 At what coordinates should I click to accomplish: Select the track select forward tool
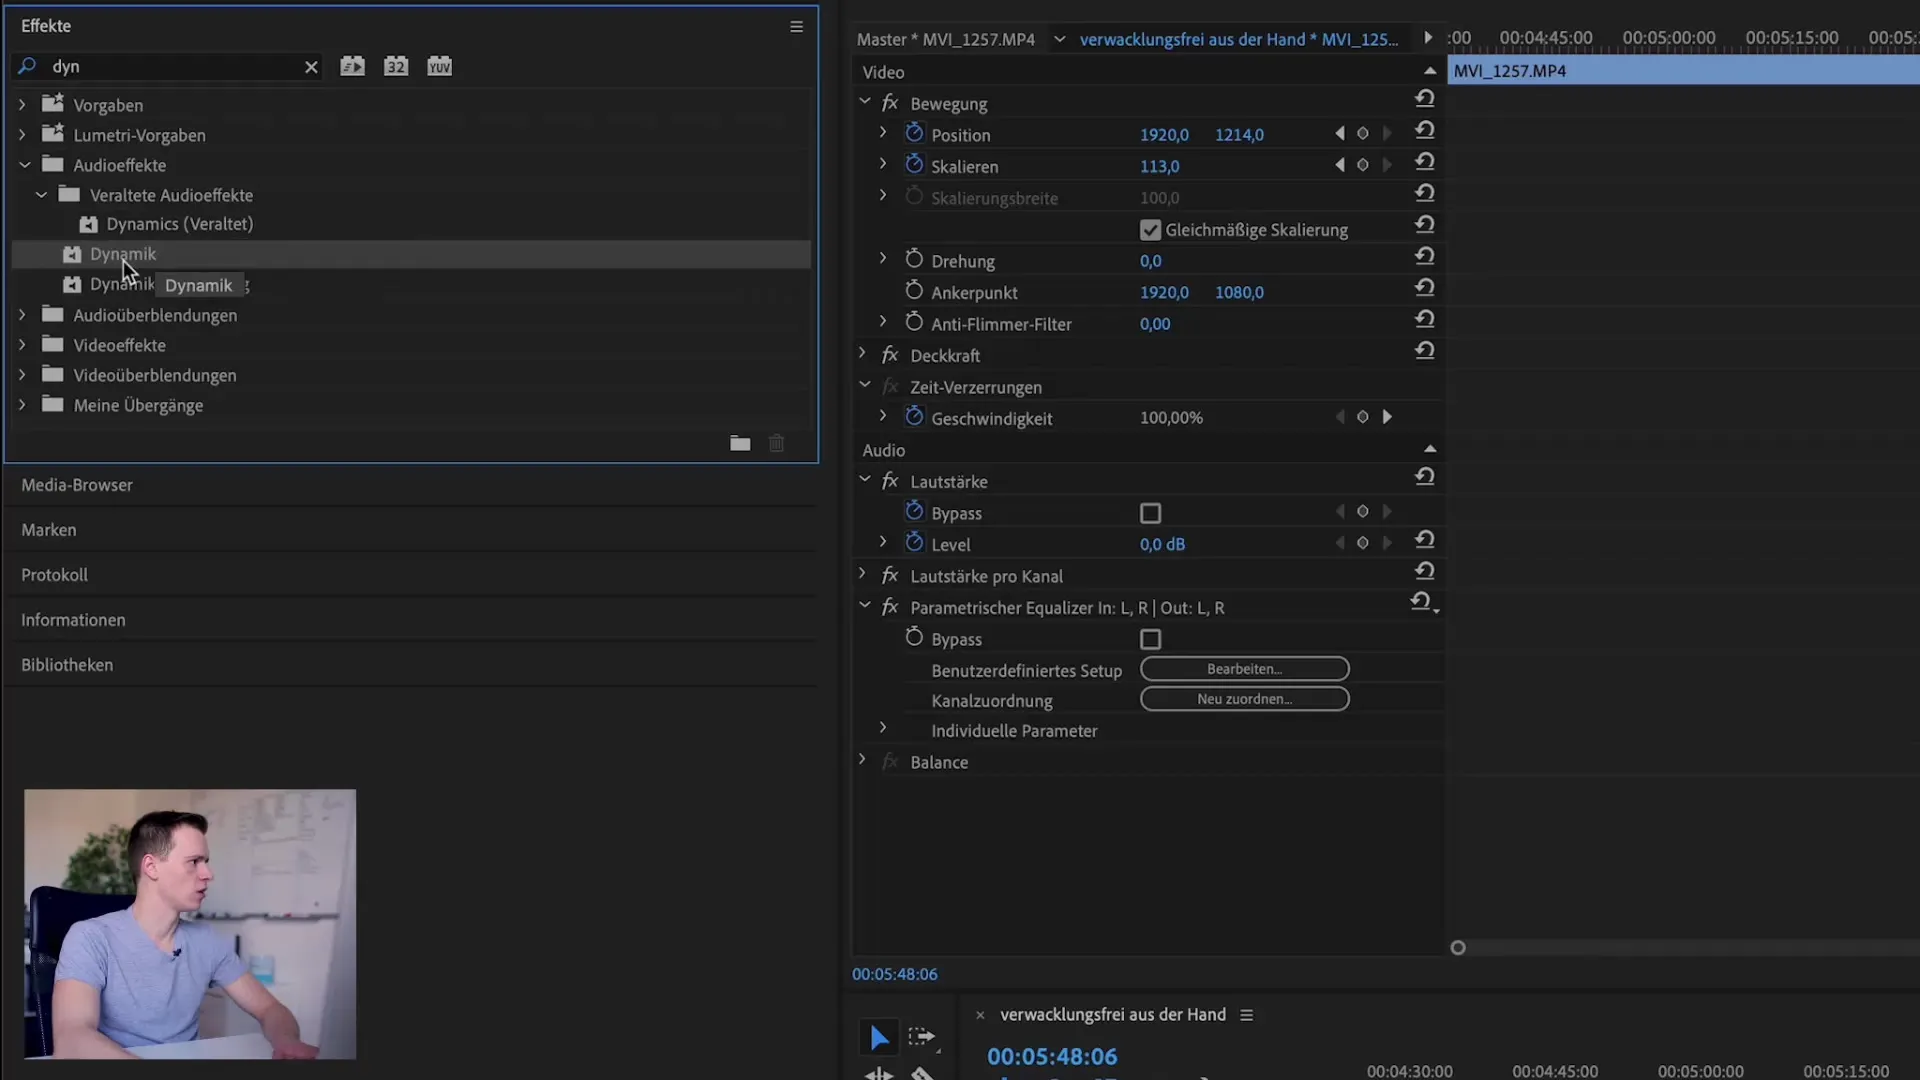(921, 1037)
